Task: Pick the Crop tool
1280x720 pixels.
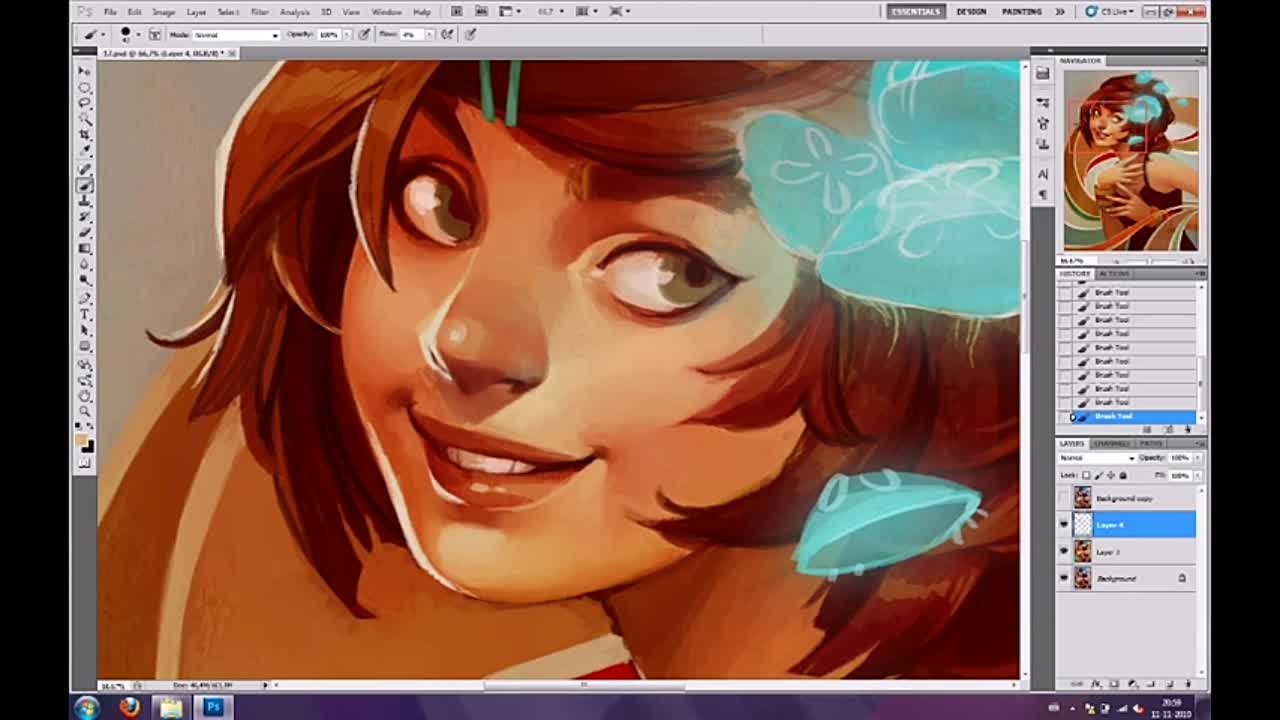Action: tap(85, 135)
